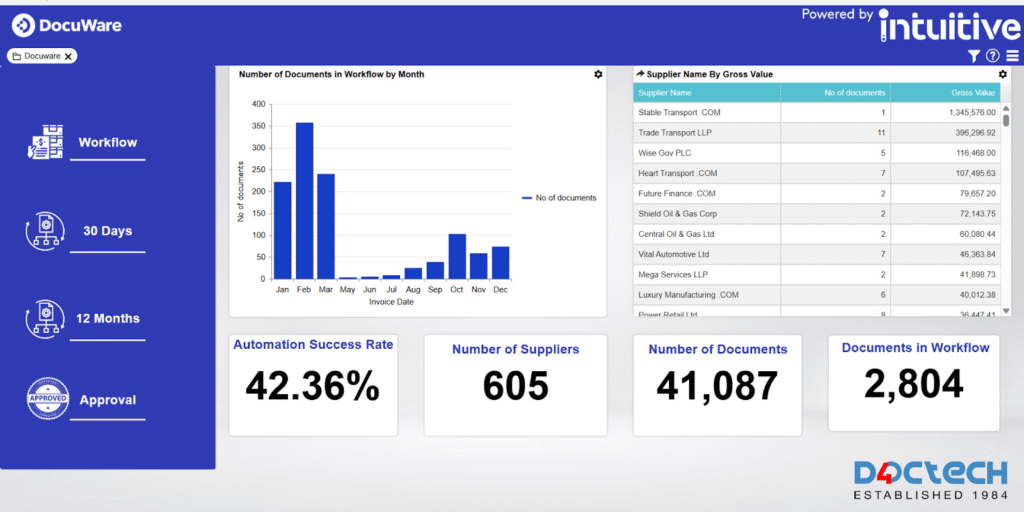
Task: Click the Approved stamp icon
Action: [x=46, y=399]
